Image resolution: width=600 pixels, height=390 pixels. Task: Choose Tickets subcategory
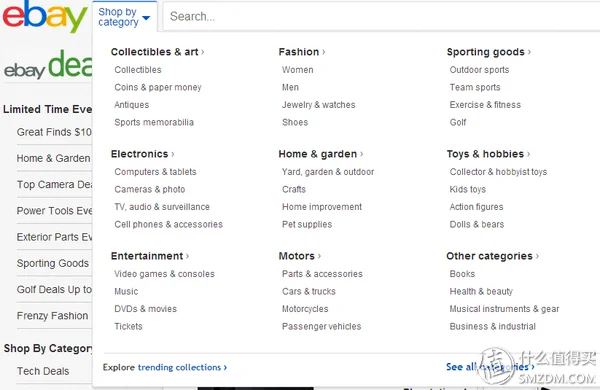pos(128,326)
